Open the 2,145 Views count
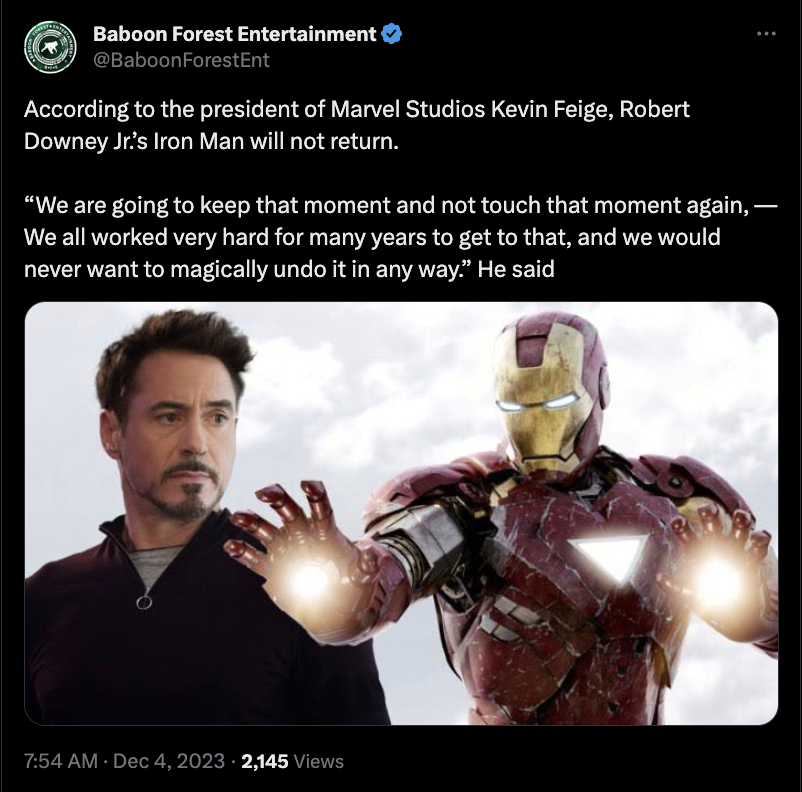The image size is (802, 792). pos(292,761)
